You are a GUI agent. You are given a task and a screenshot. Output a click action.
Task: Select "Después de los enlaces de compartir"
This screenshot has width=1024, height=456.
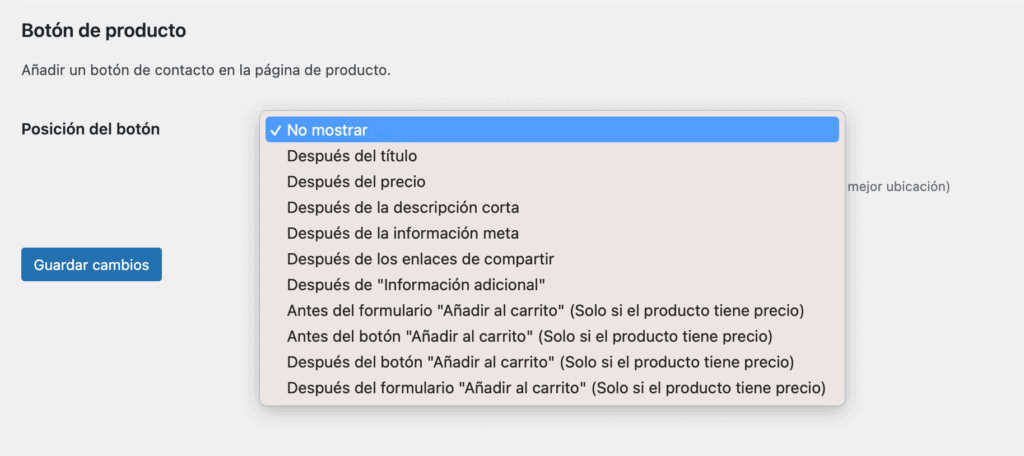click(420, 259)
